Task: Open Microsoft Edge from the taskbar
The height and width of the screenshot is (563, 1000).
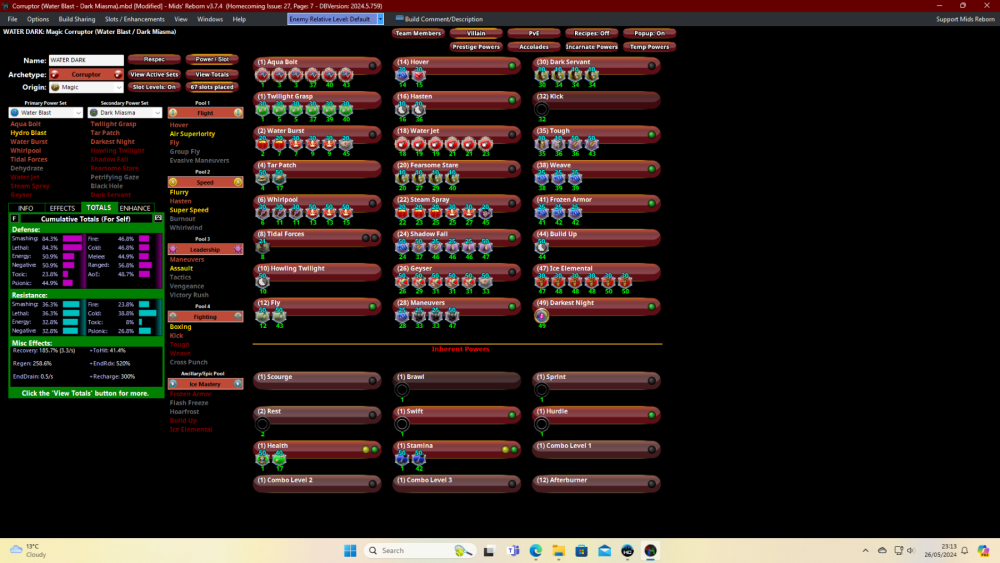Action: (x=535, y=551)
